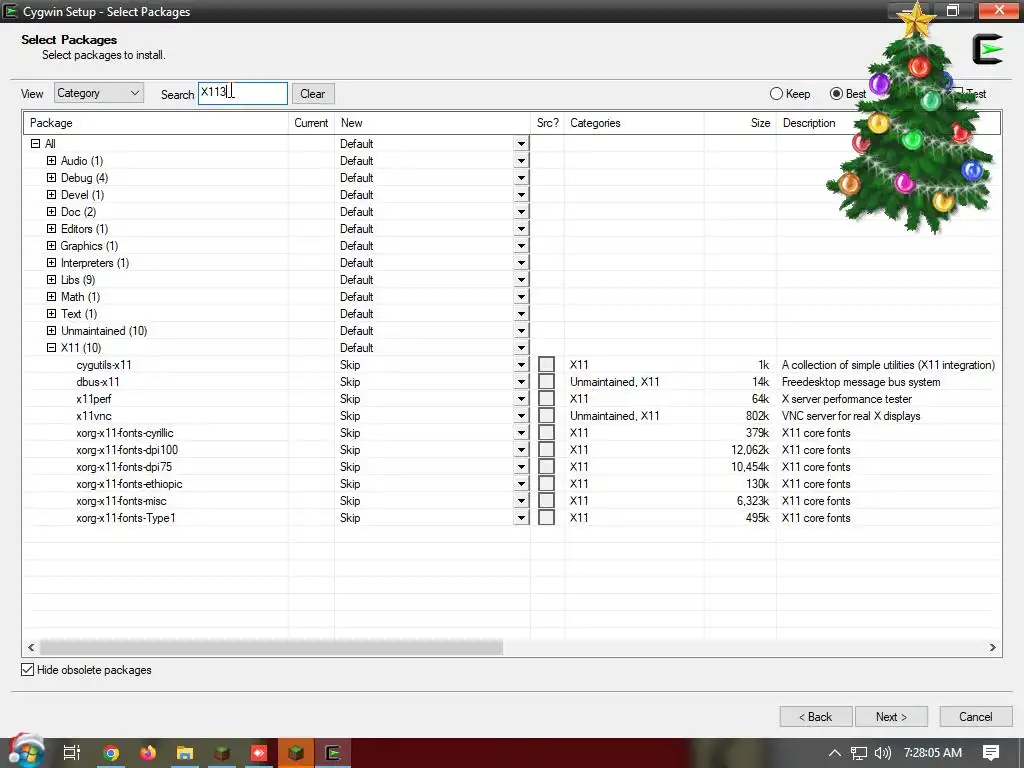Open the New dropdown for cygutils-x11
Viewport: 1024px width, 768px height.
coord(521,365)
